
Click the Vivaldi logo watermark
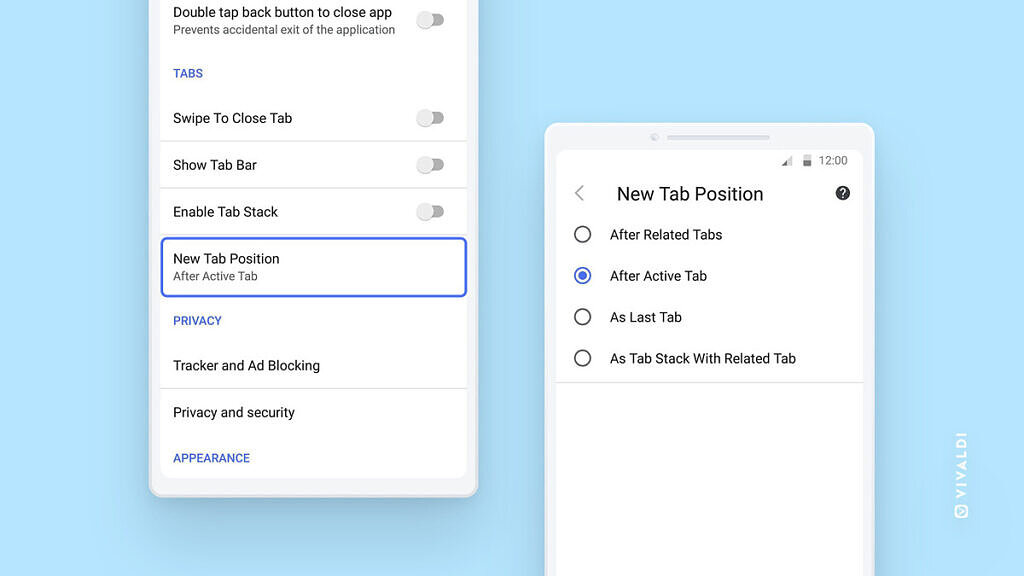click(x=961, y=475)
